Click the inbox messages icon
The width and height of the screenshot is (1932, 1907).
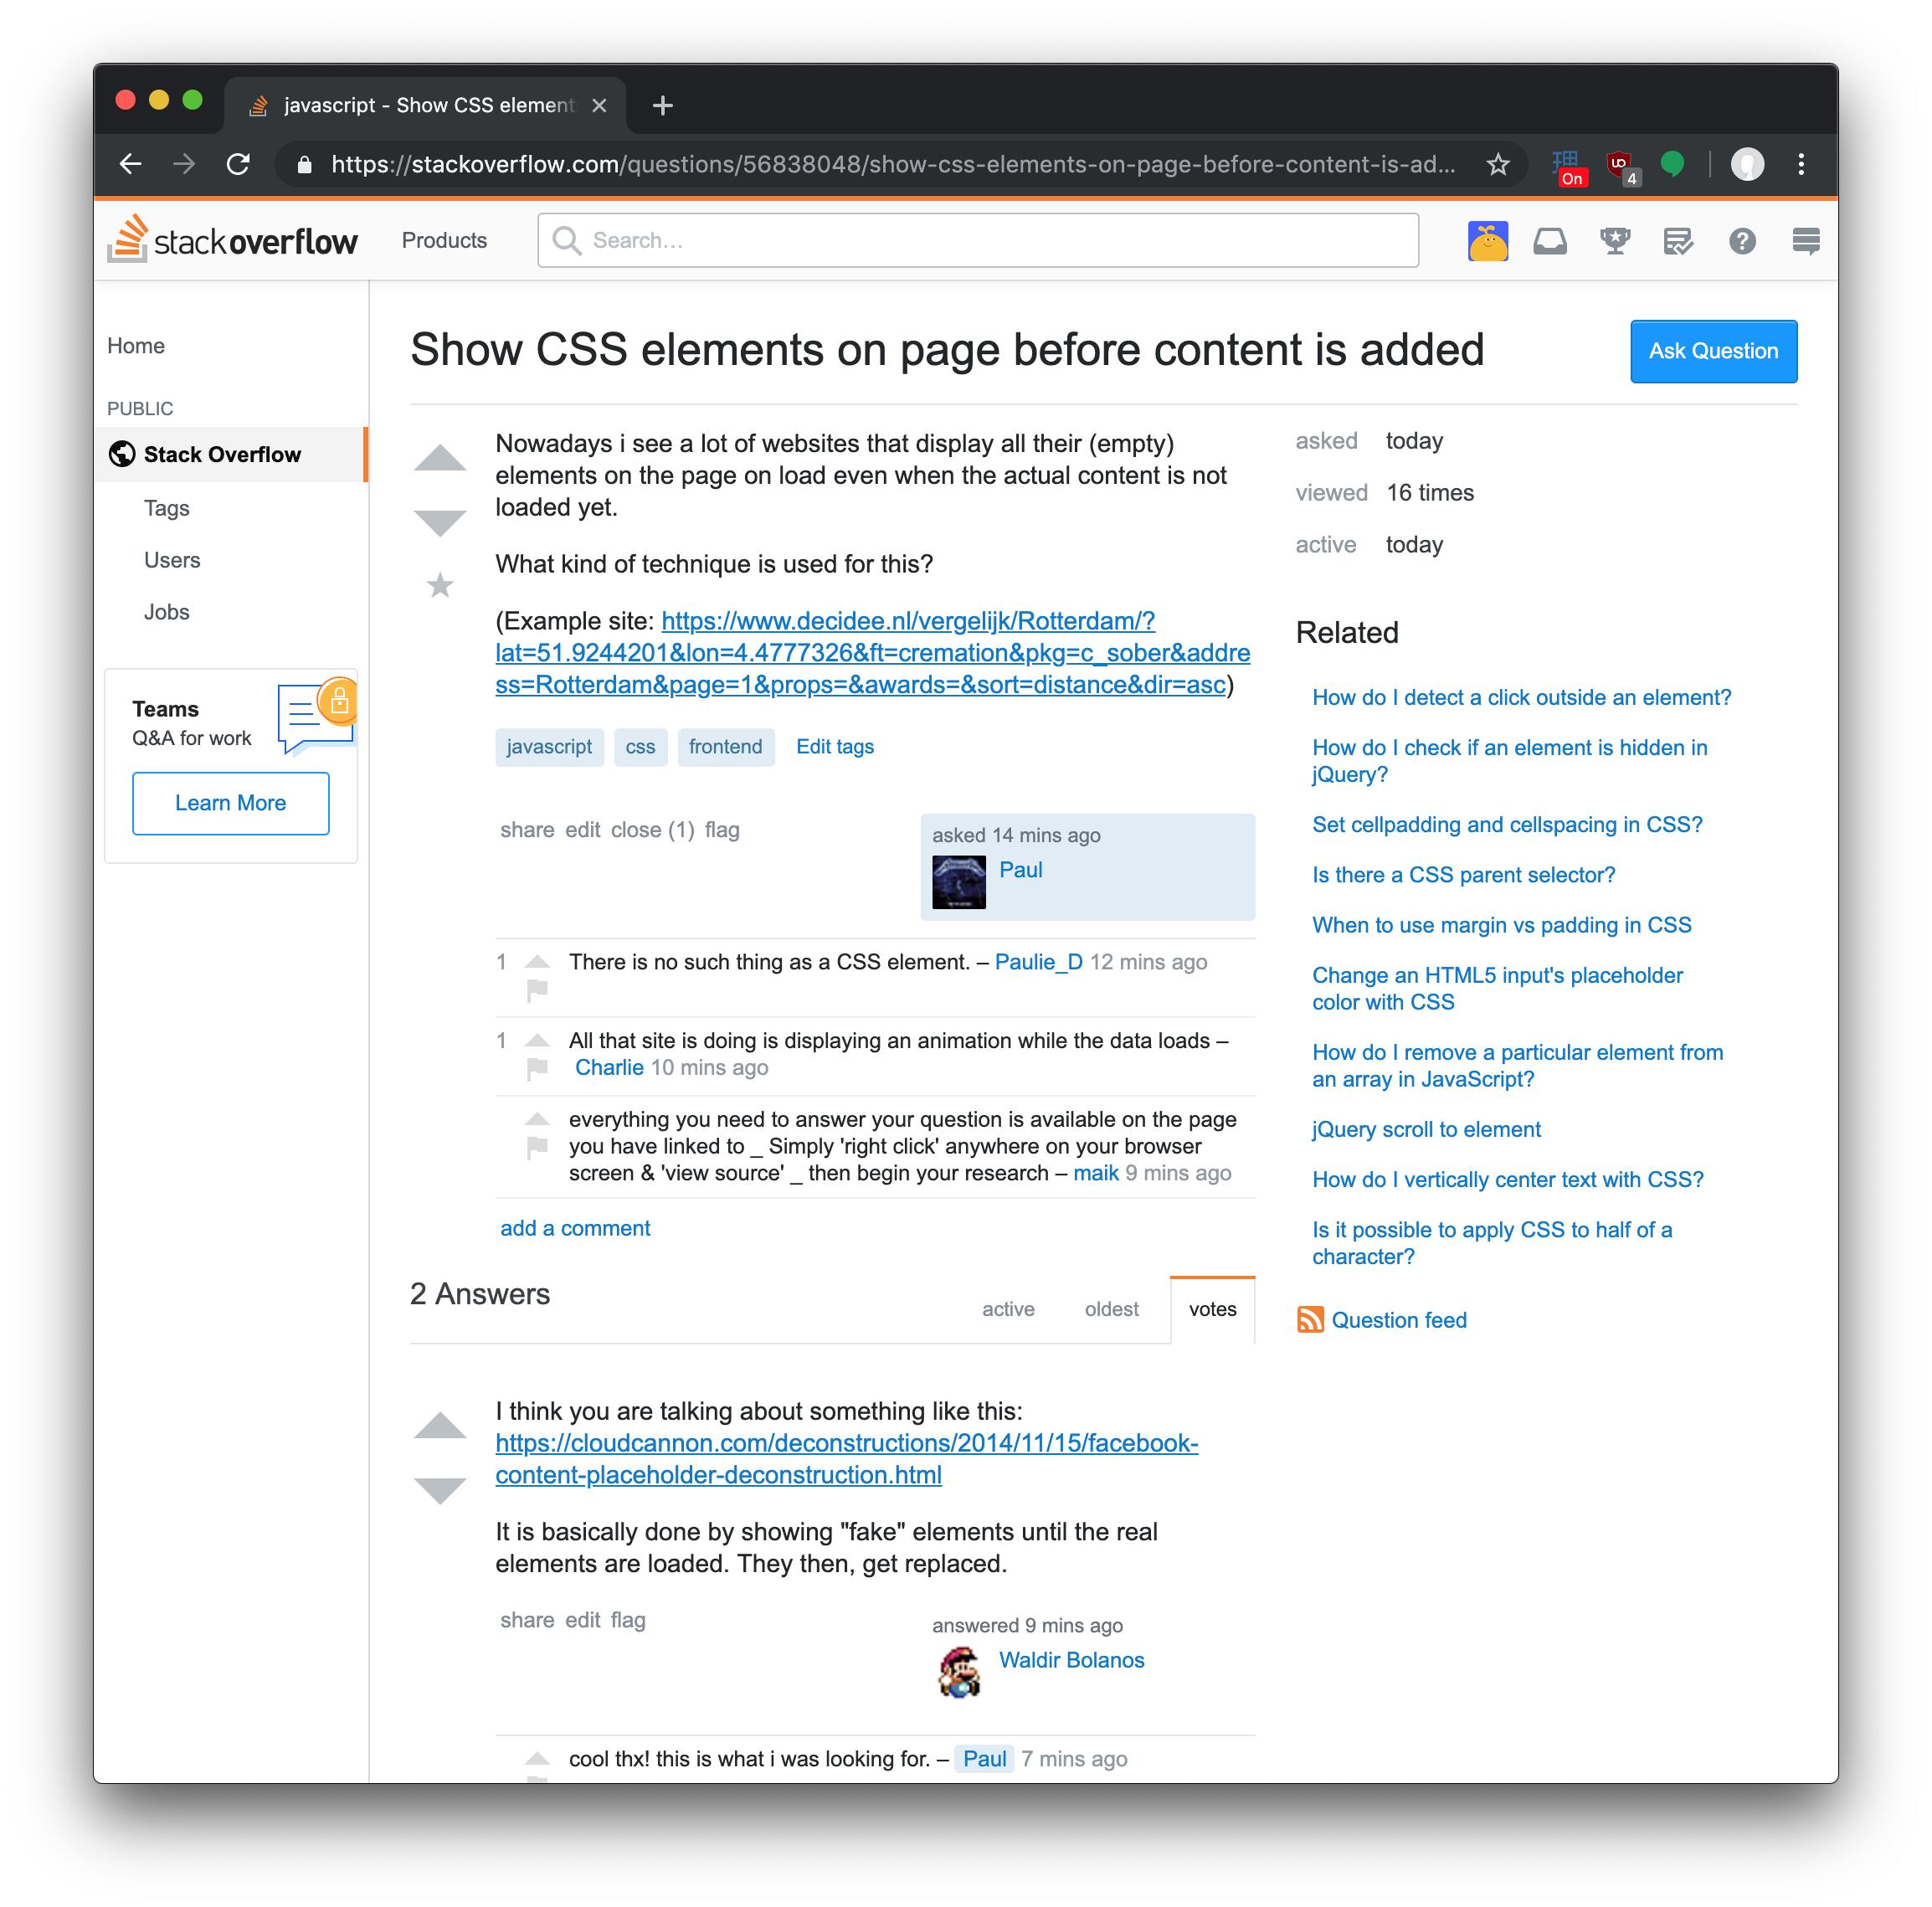(x=1549, y=241)
